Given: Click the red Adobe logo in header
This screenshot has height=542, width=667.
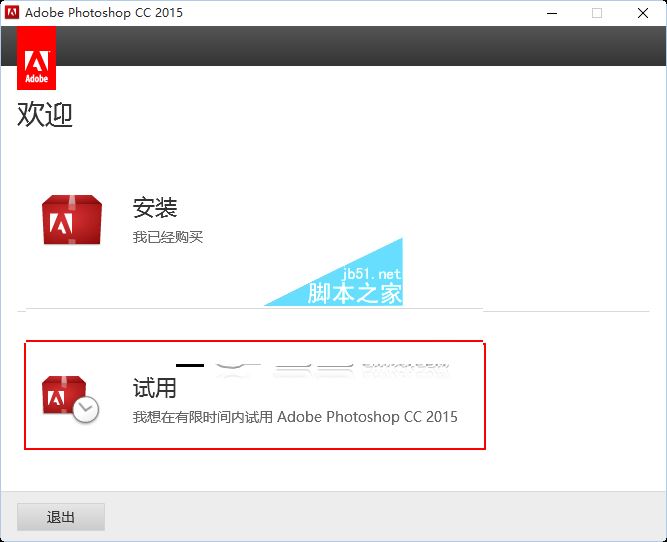Looking at the screenshot, I should [x=36, y=58].
